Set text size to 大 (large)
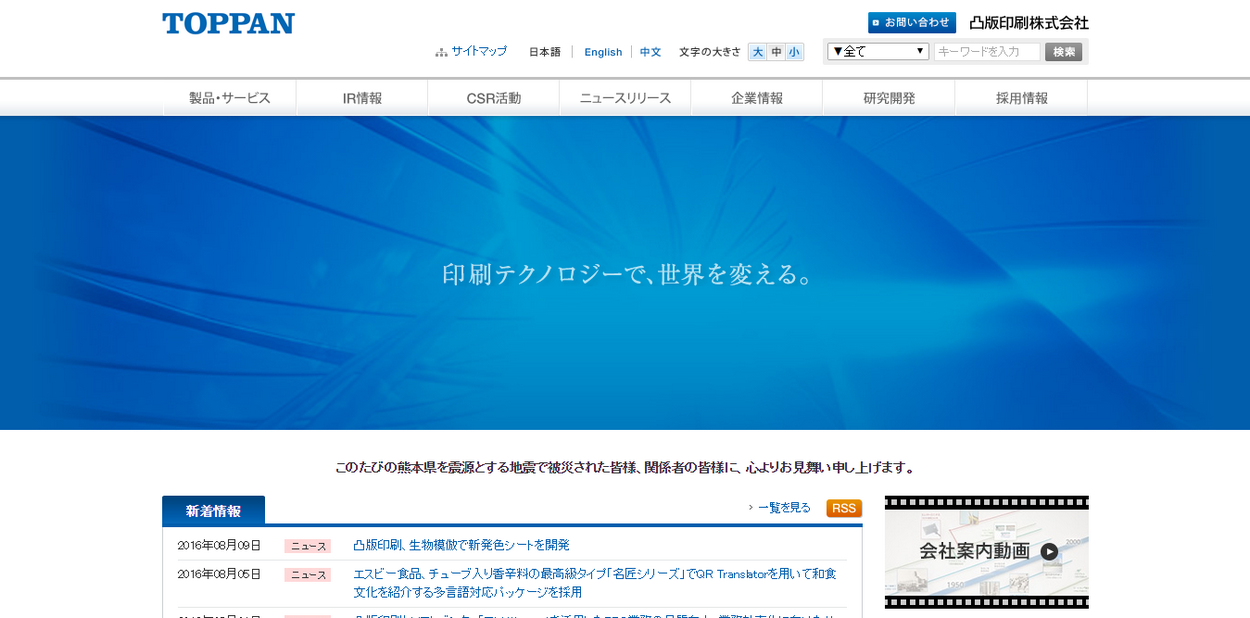 pyautogui.click(x=757, y=52)
